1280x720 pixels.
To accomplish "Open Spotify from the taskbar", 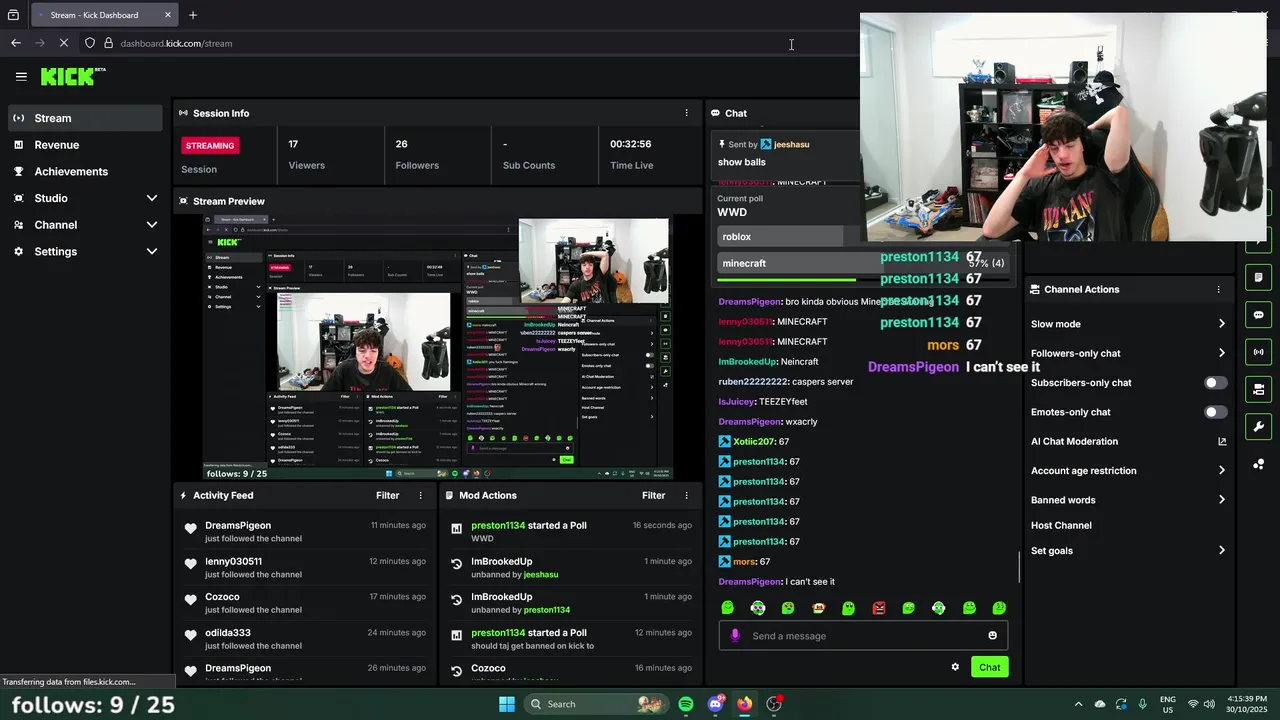I will (686, 704).
